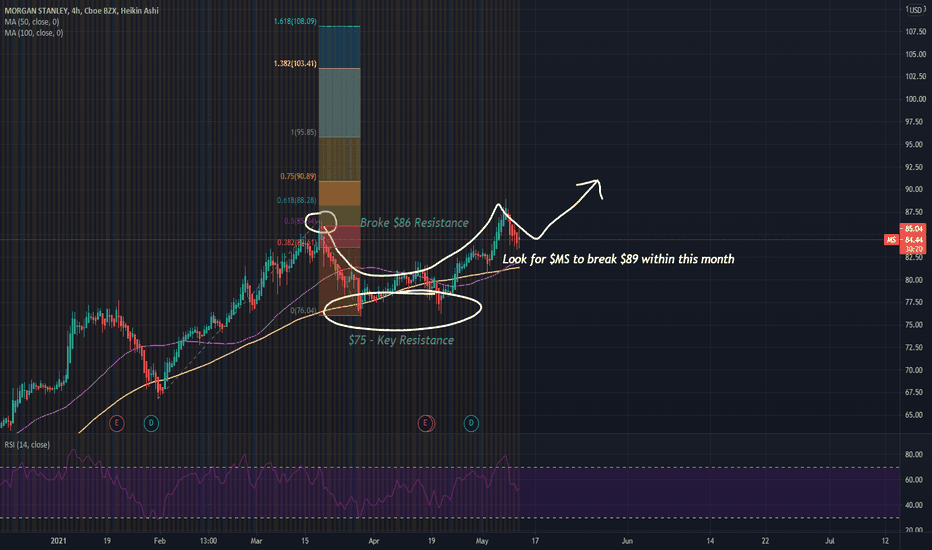Click the 1.382(103.41) Fibonacci level label

[x=295, y=64]
